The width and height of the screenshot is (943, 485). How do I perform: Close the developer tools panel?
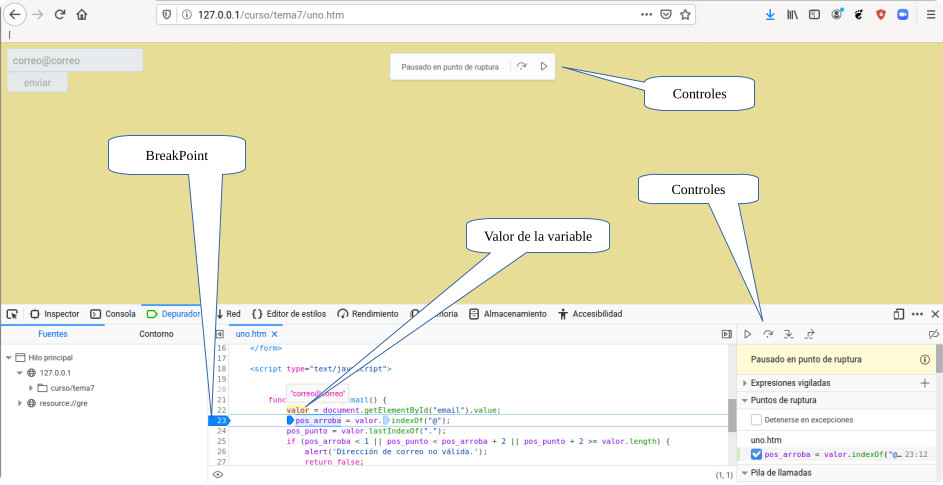click(x=935, y=314)
